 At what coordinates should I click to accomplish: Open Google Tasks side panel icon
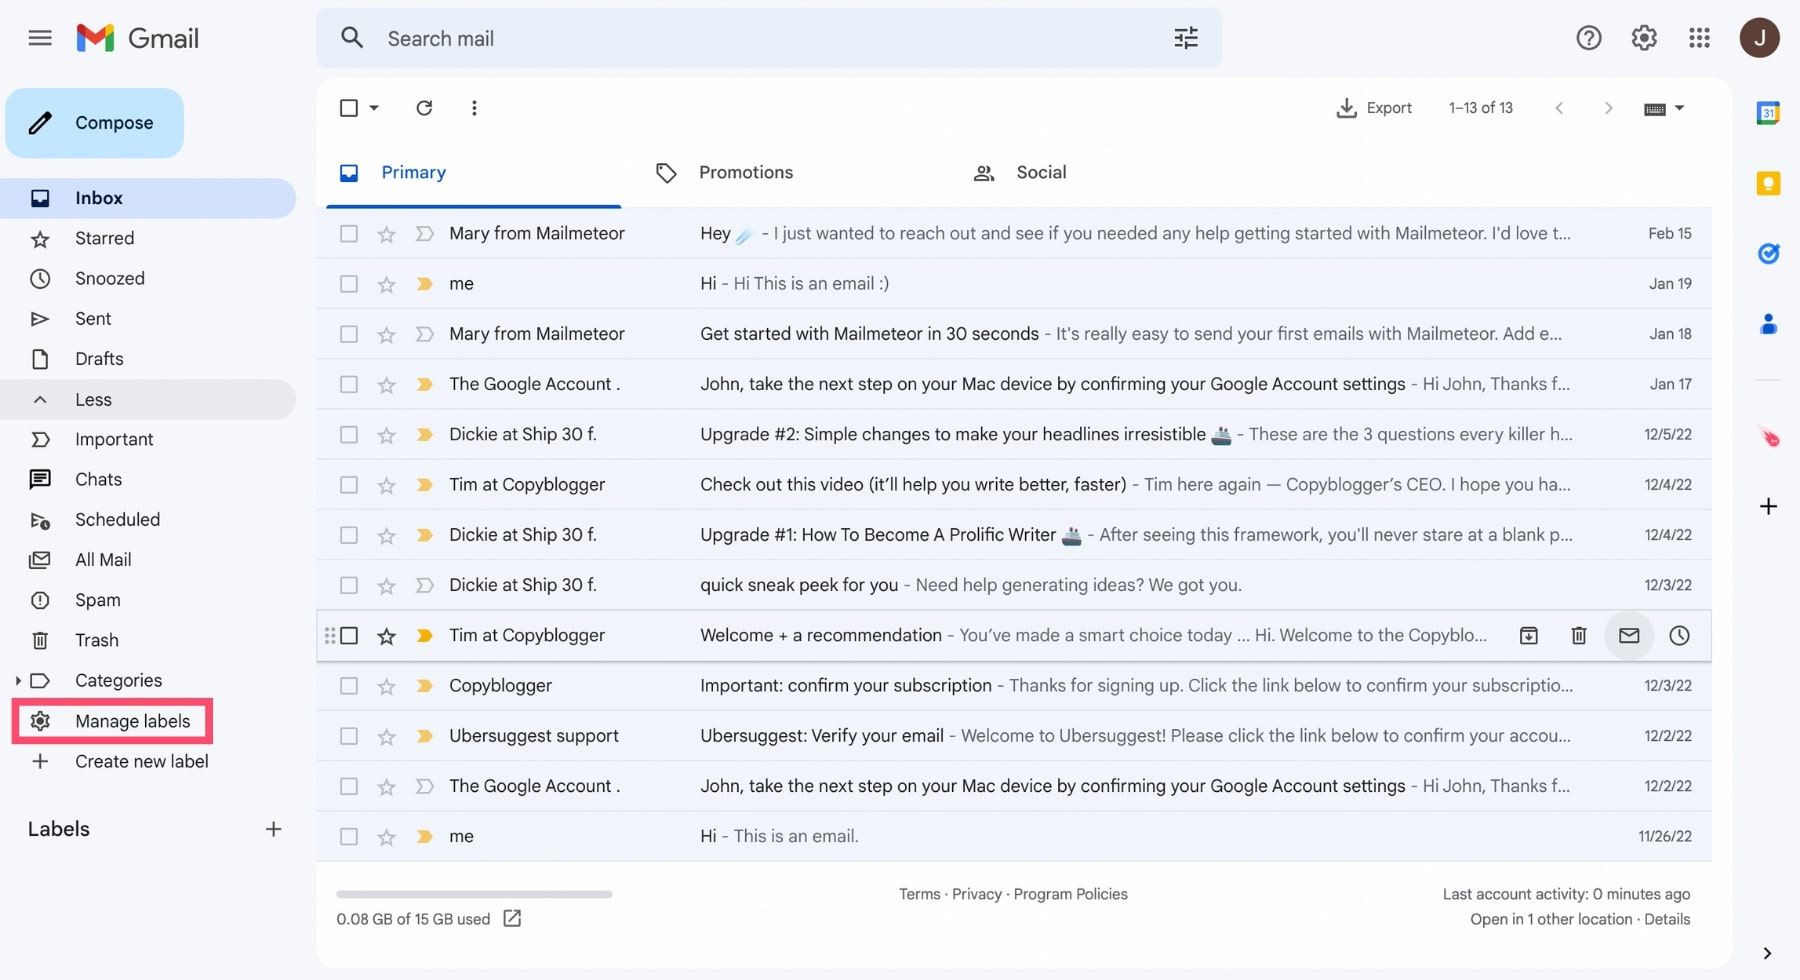(x=1768, y=254)
